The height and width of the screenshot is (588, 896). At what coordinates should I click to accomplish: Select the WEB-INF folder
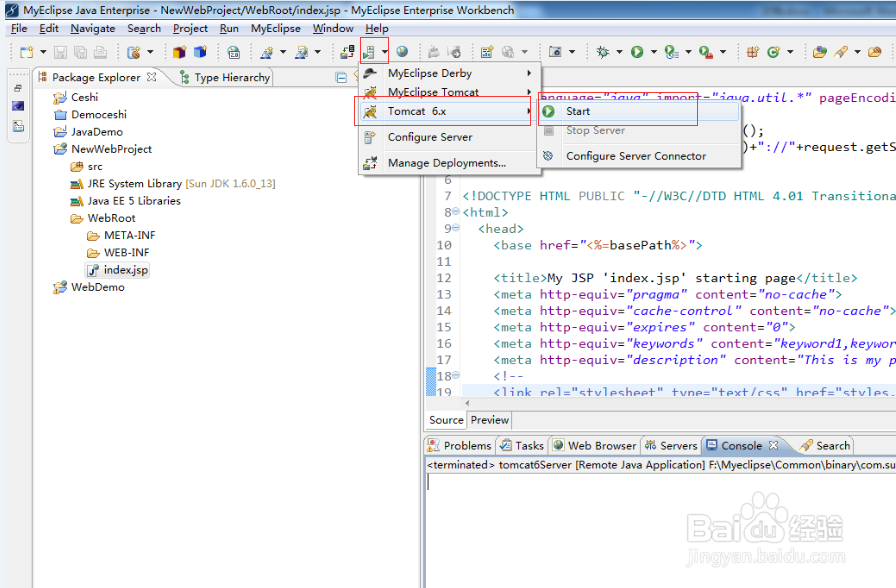(x=118, y=252)
